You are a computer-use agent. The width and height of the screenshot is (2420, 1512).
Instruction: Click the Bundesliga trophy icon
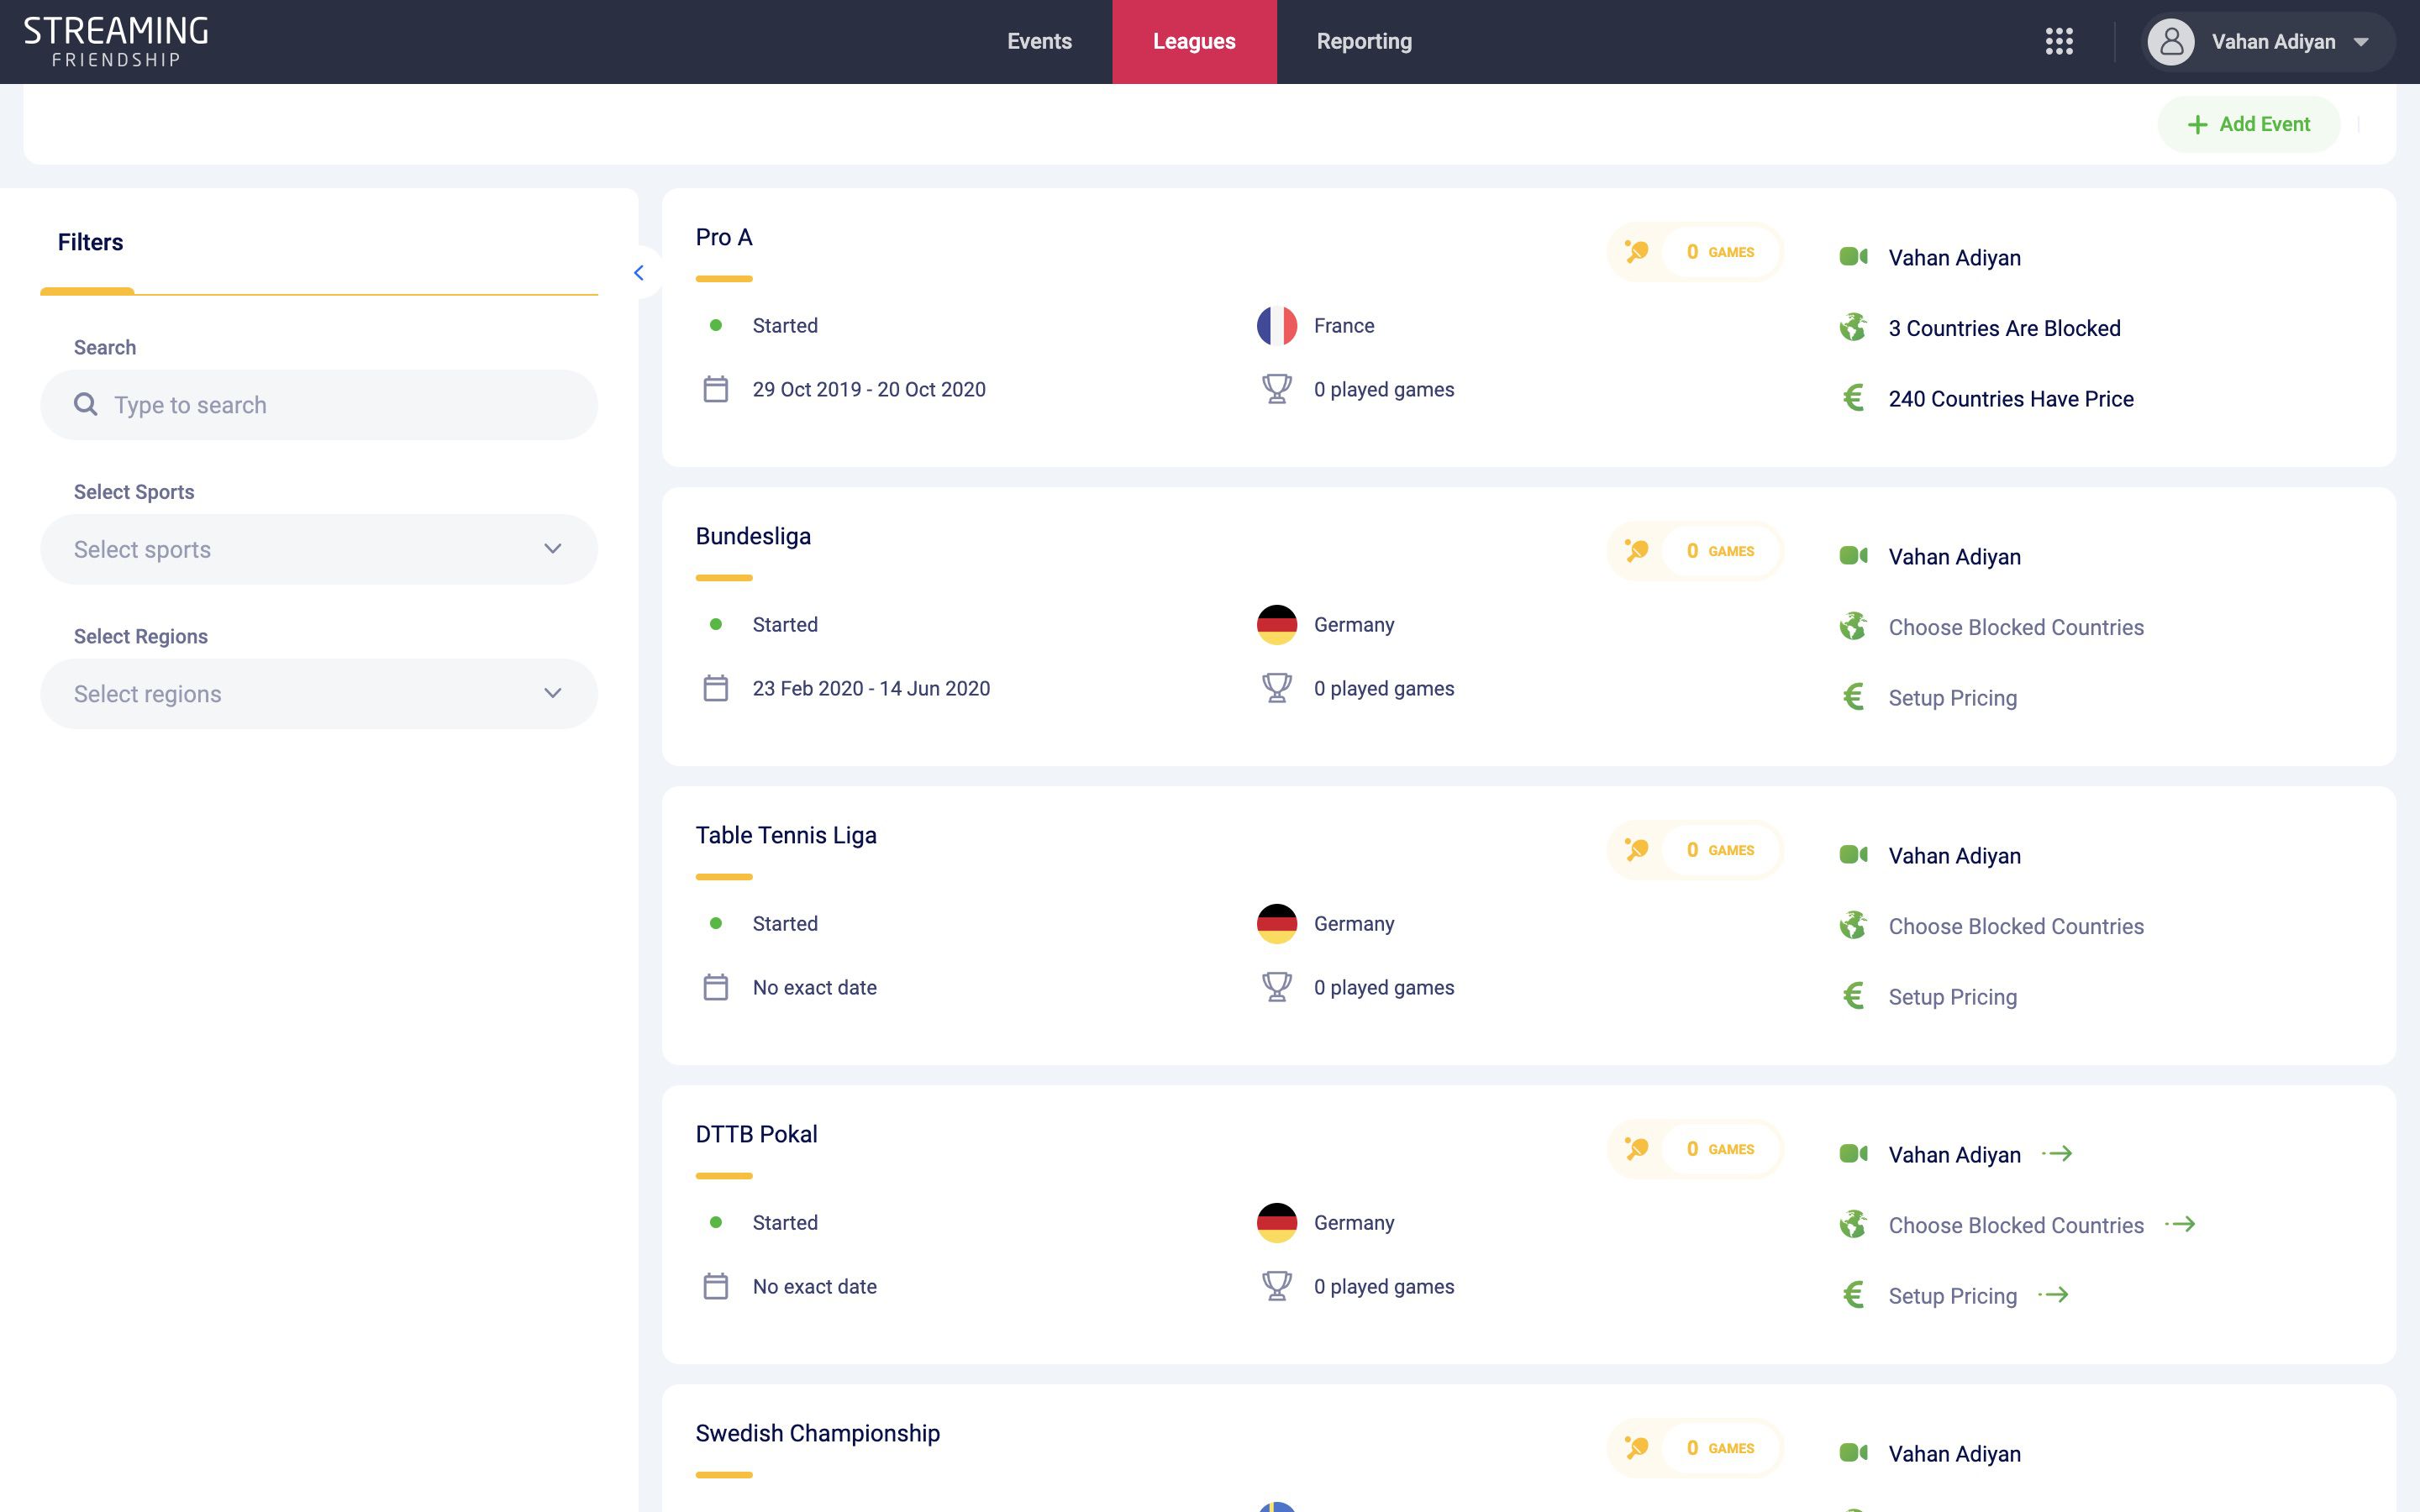tap(1277, 688)
